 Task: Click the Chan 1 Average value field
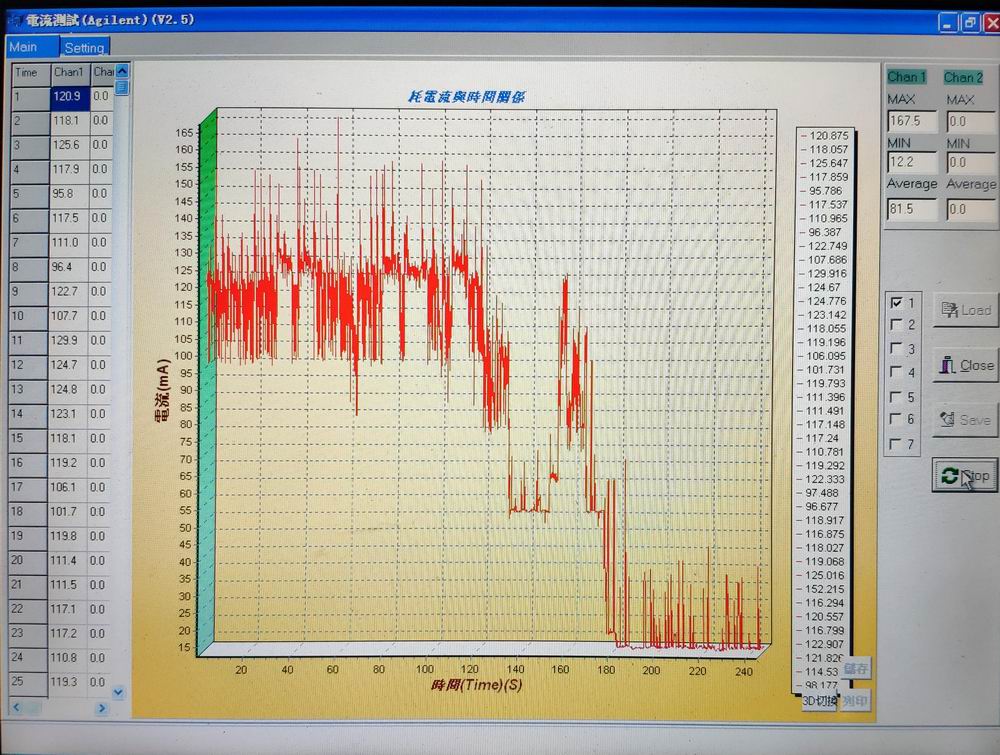[911, 209]
